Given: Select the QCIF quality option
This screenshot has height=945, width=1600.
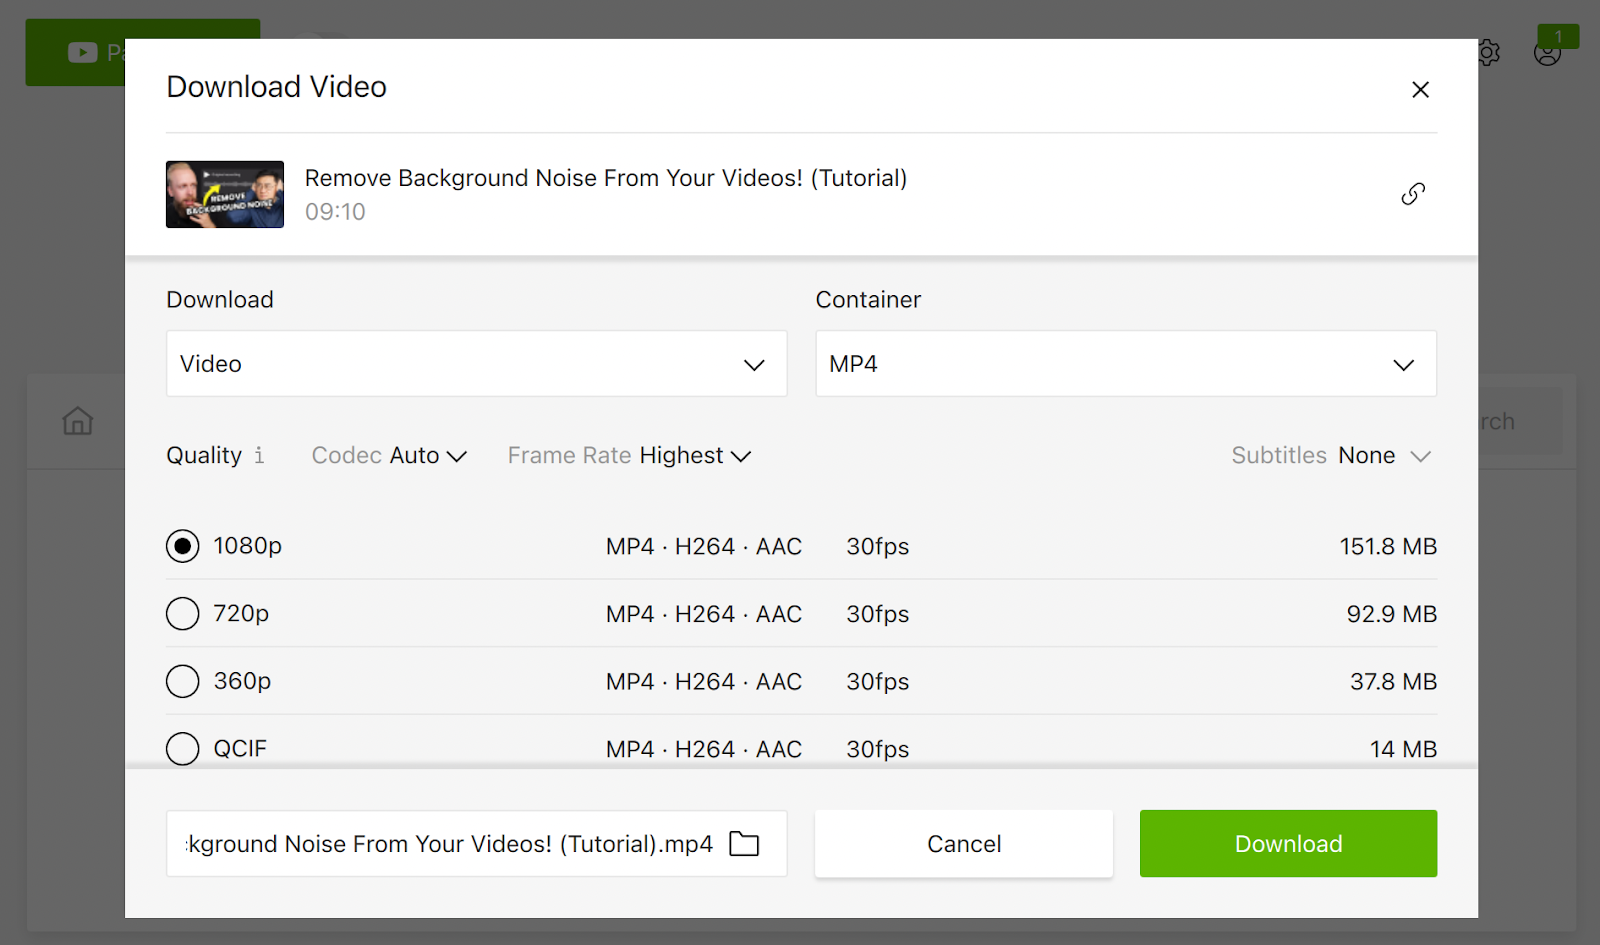Looking at the screenshot, I should click(x=182, y=748).
